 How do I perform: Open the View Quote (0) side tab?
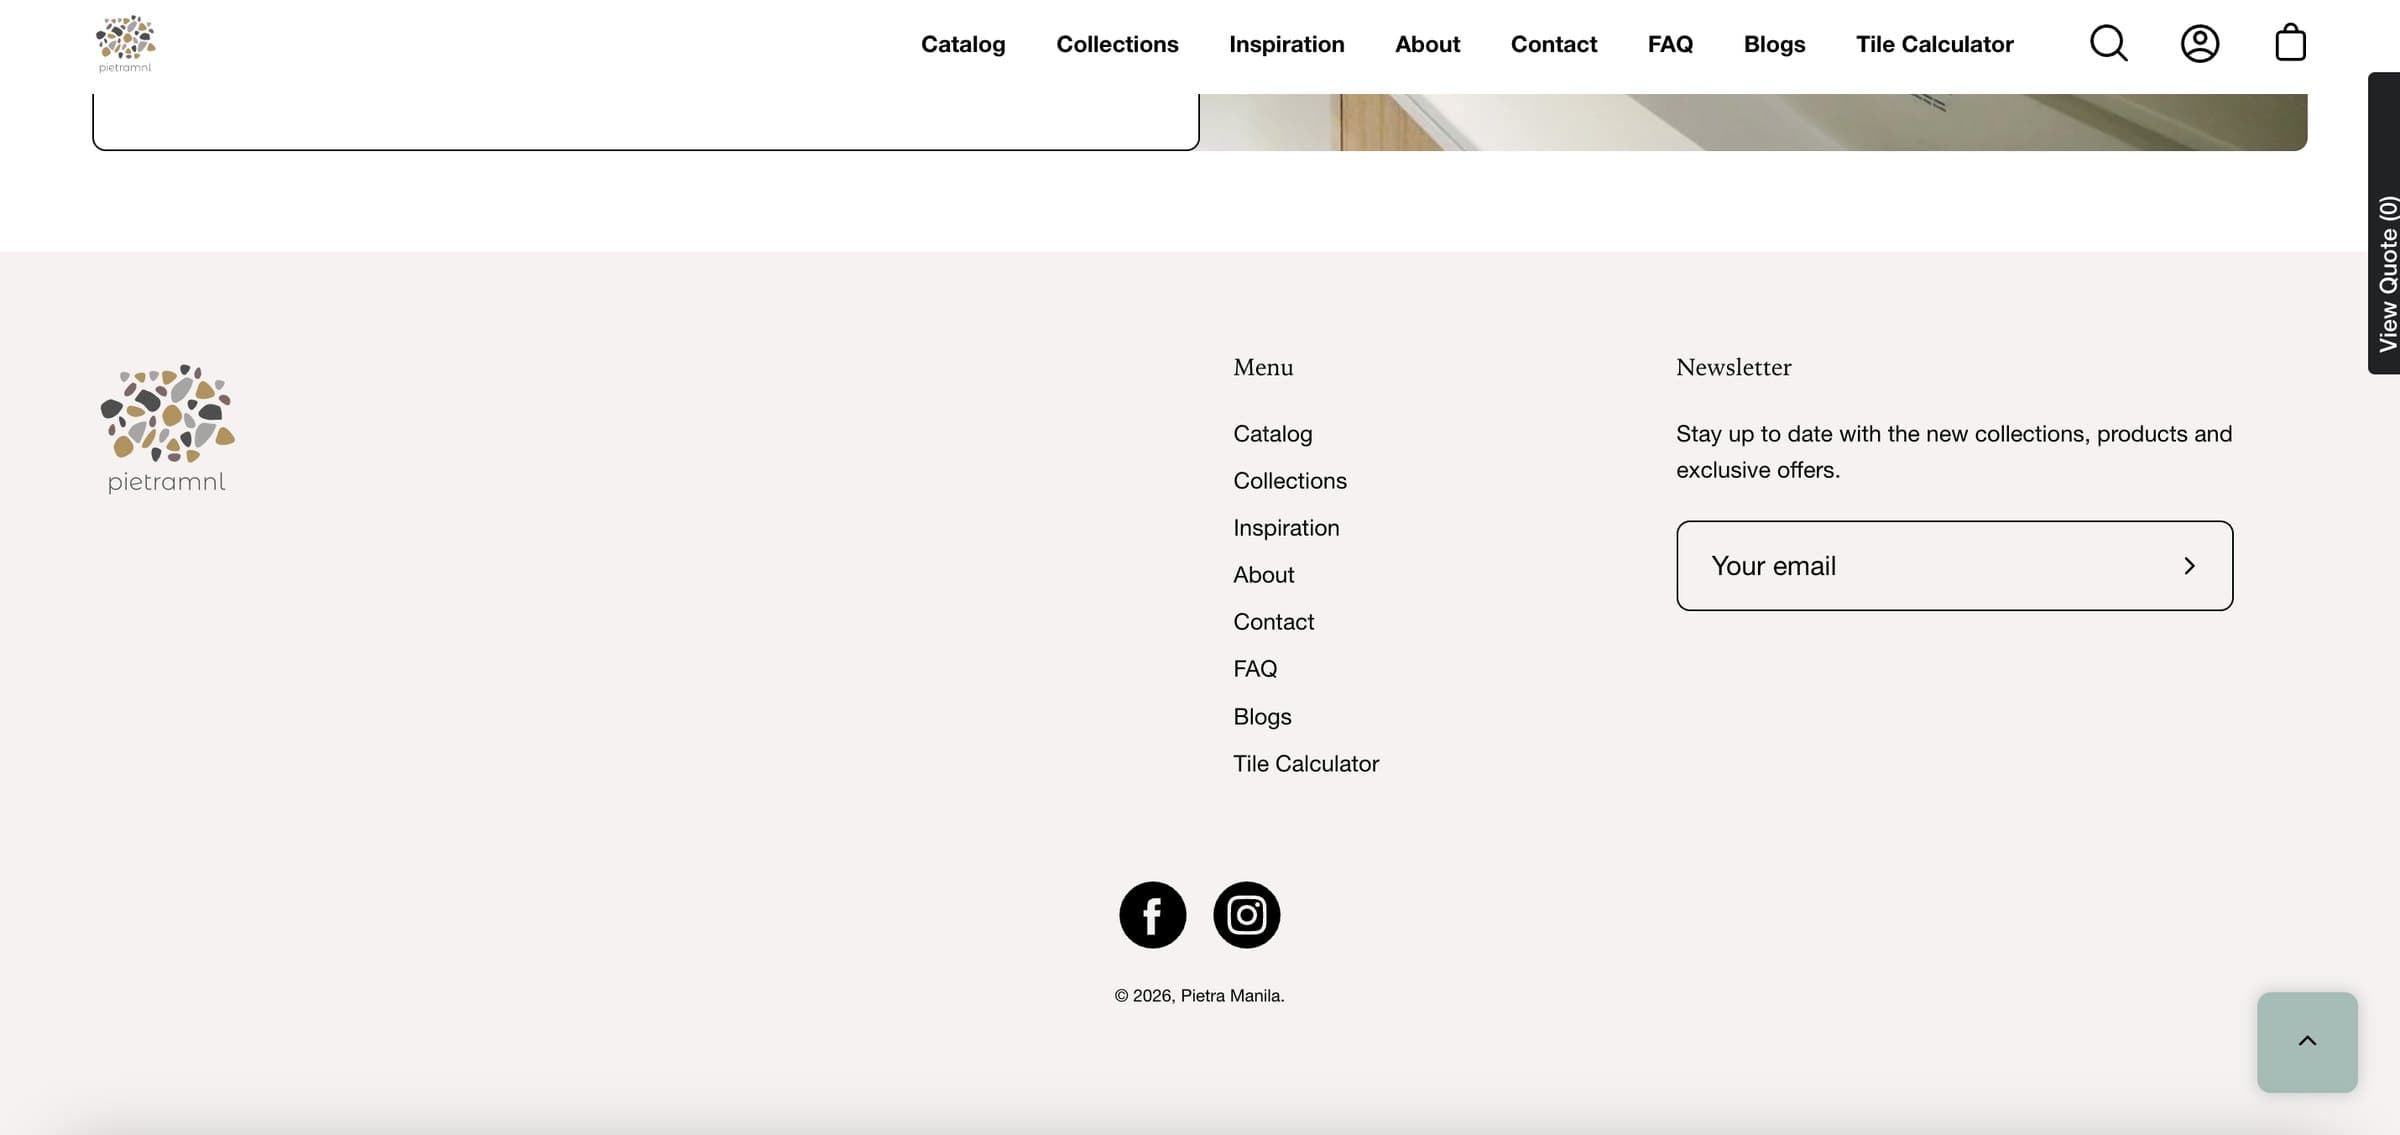2385,223
